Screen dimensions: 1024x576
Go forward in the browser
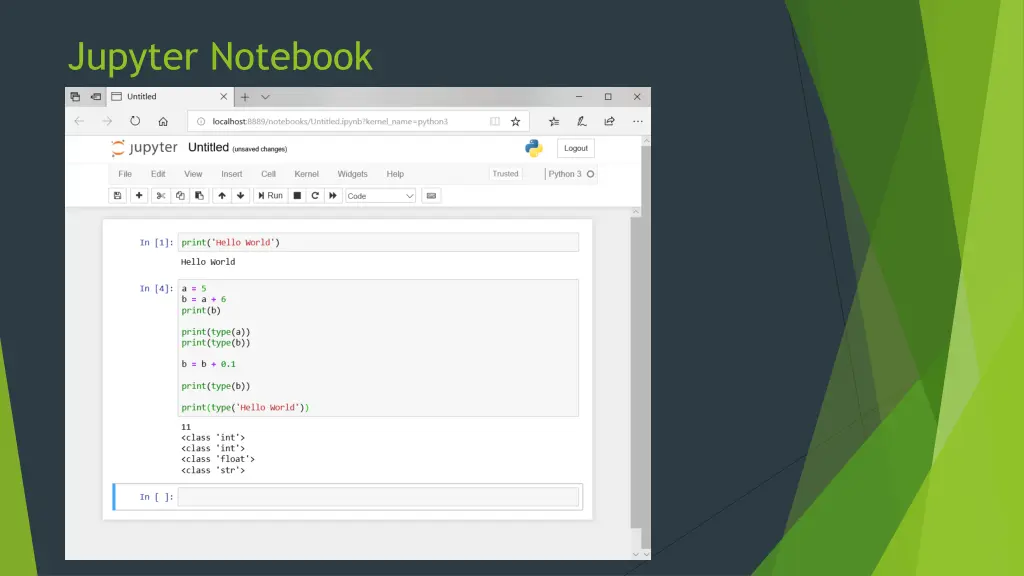point(107,121)
